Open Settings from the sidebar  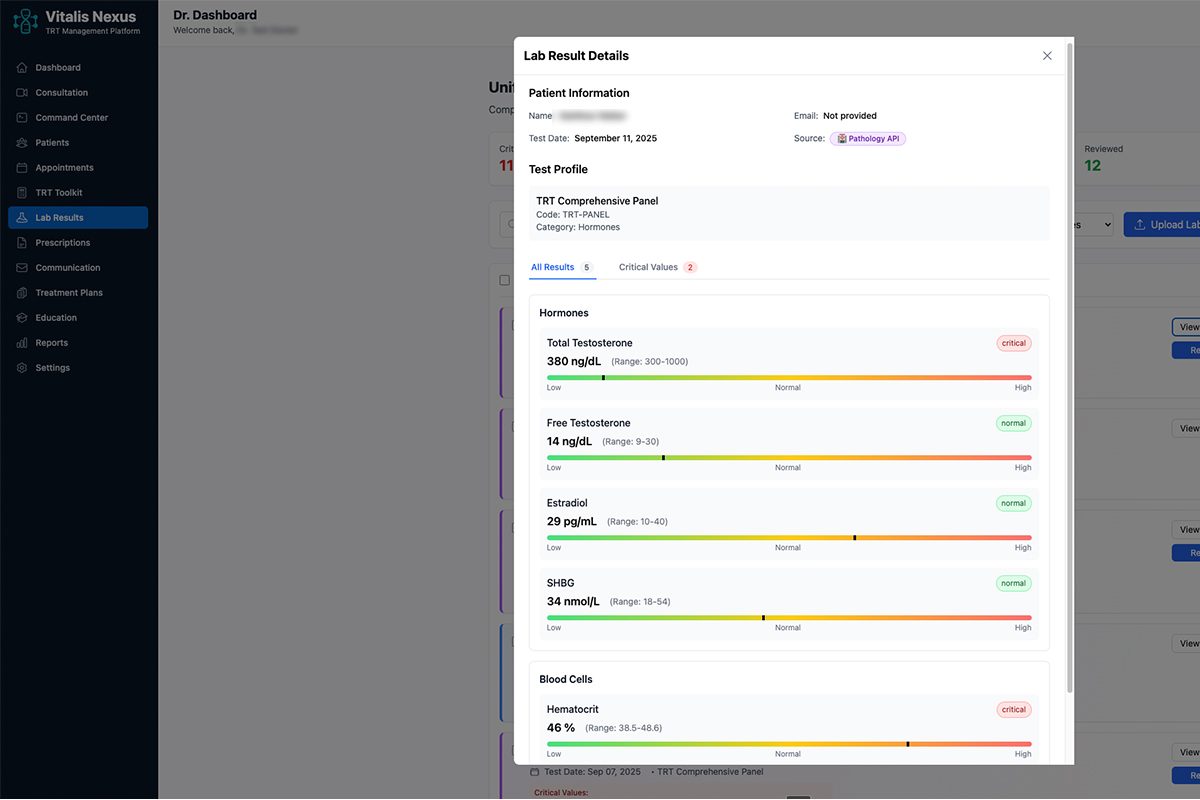pyautogui.click(x=52, y=367)
